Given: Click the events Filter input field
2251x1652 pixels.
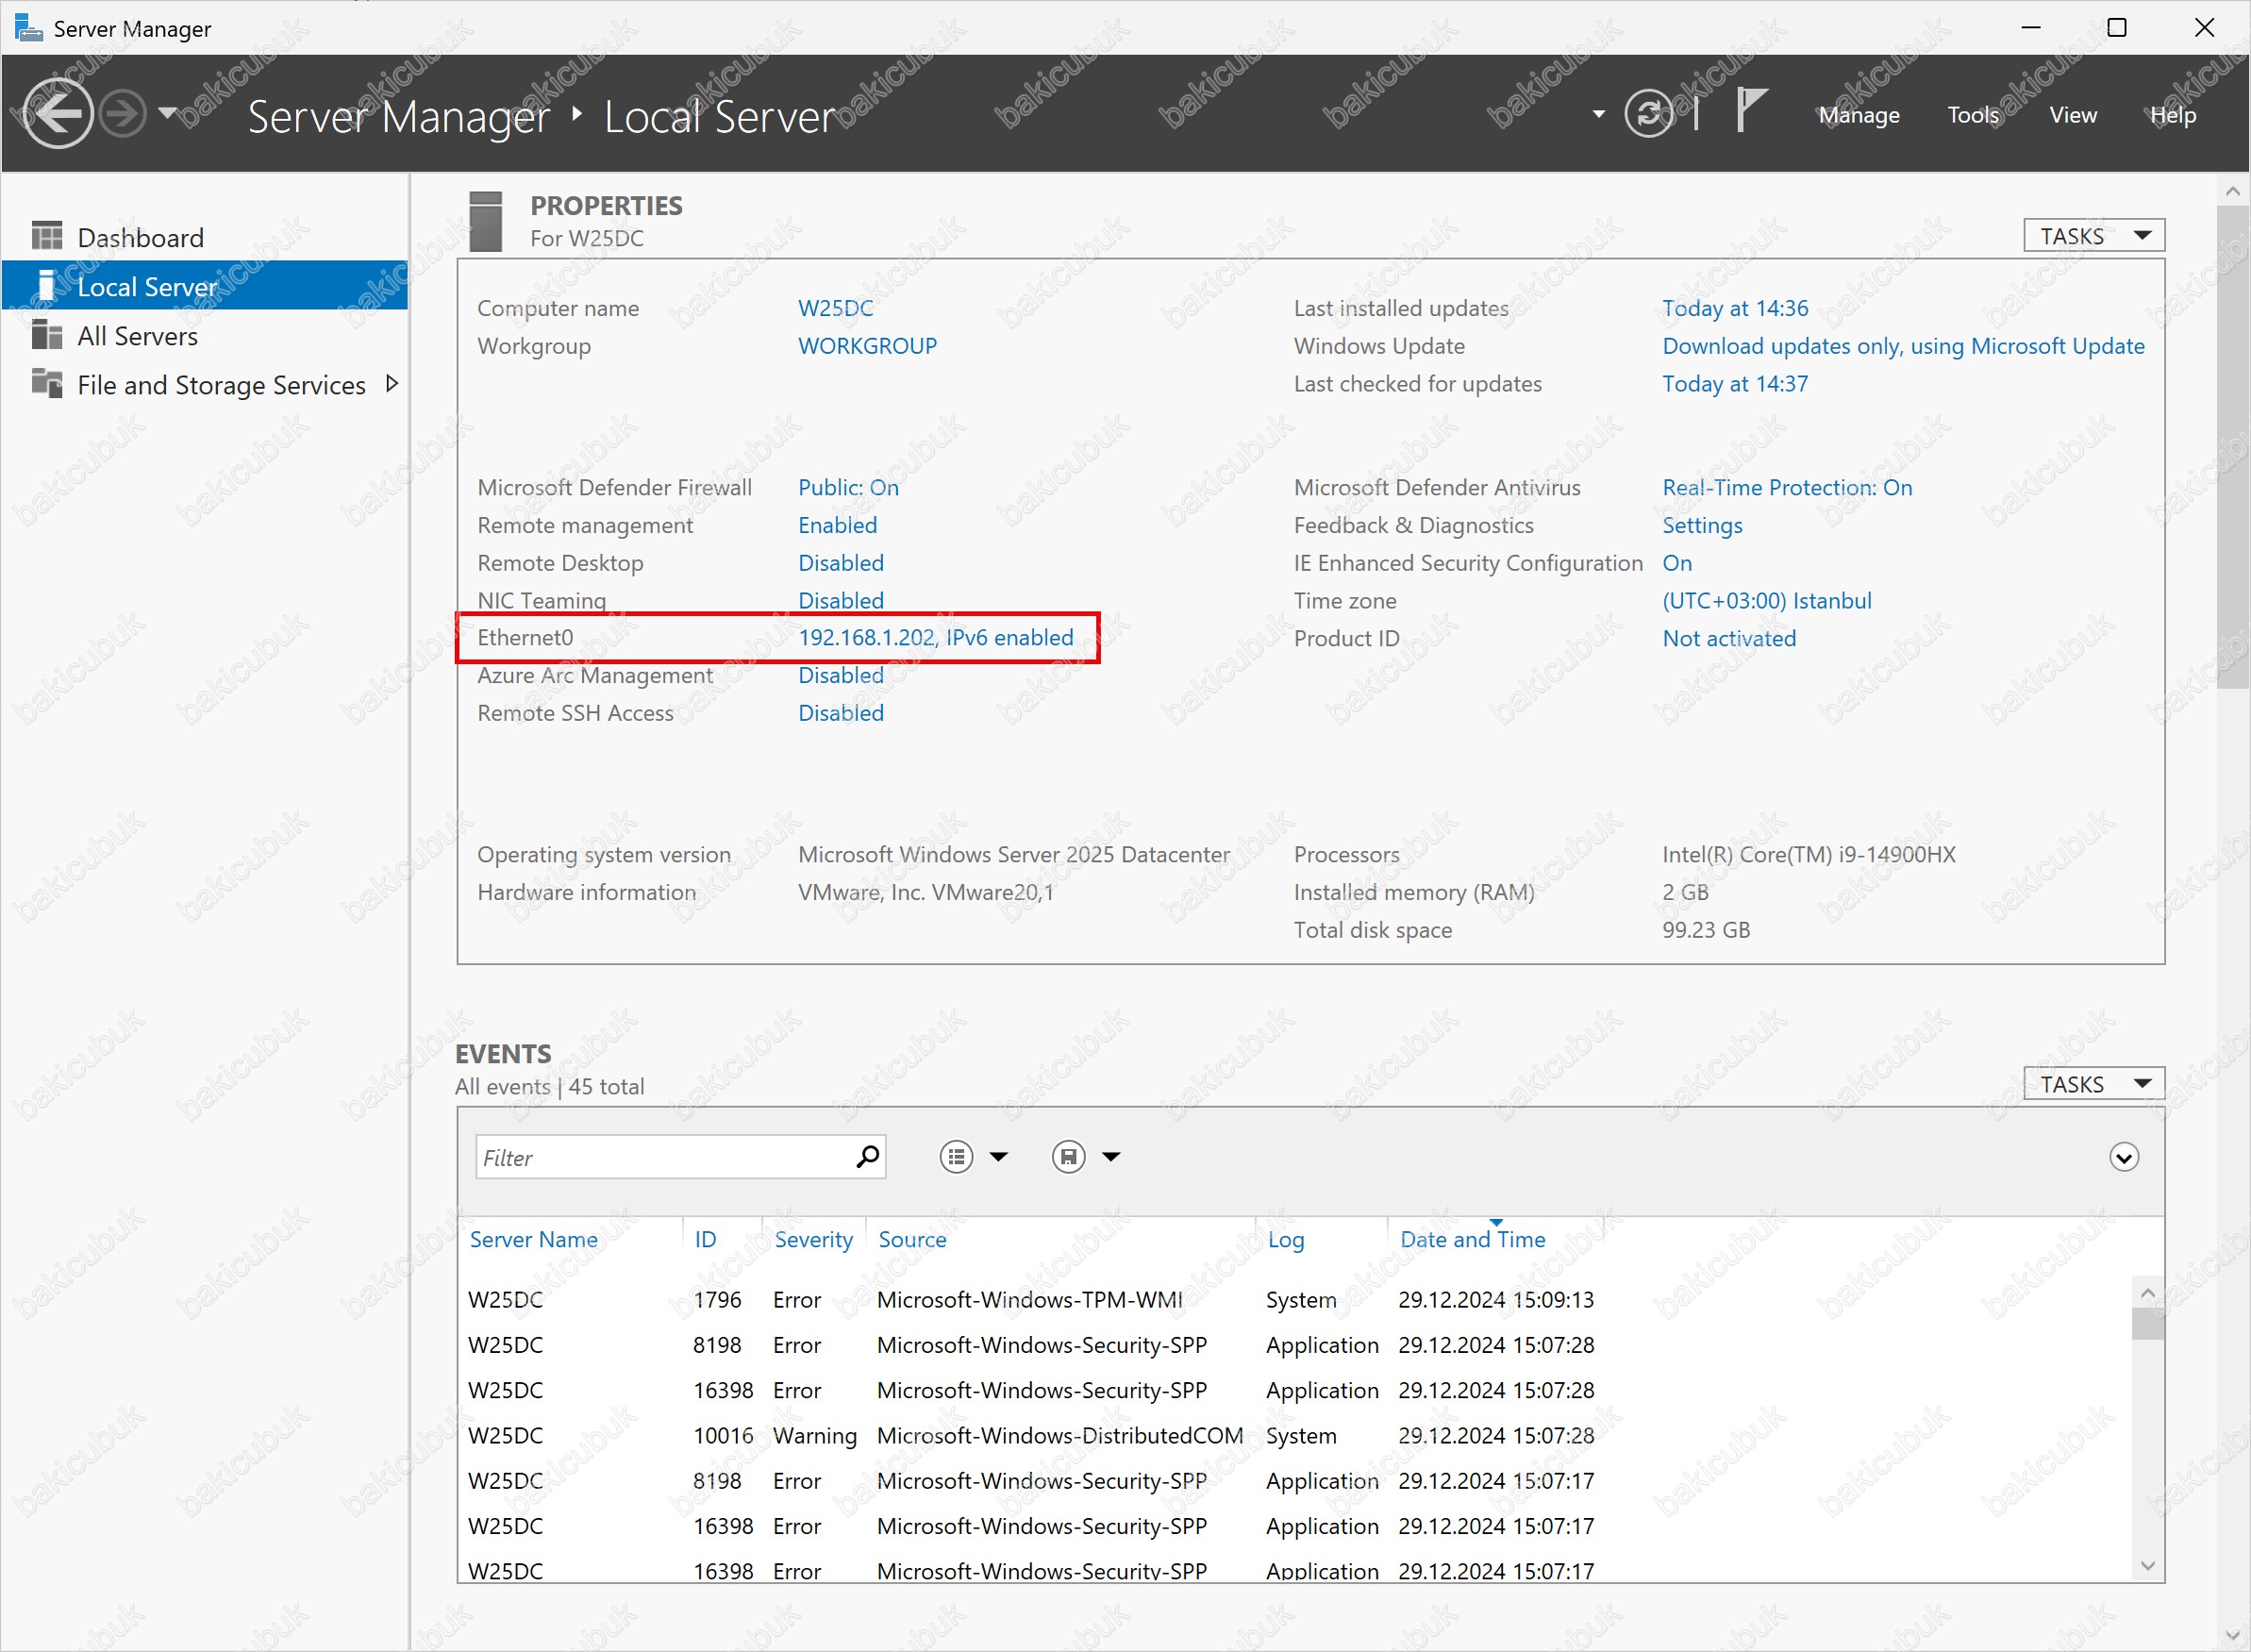Looking at the screenshot, I should pyautogui.click(x=663, y=1157).
